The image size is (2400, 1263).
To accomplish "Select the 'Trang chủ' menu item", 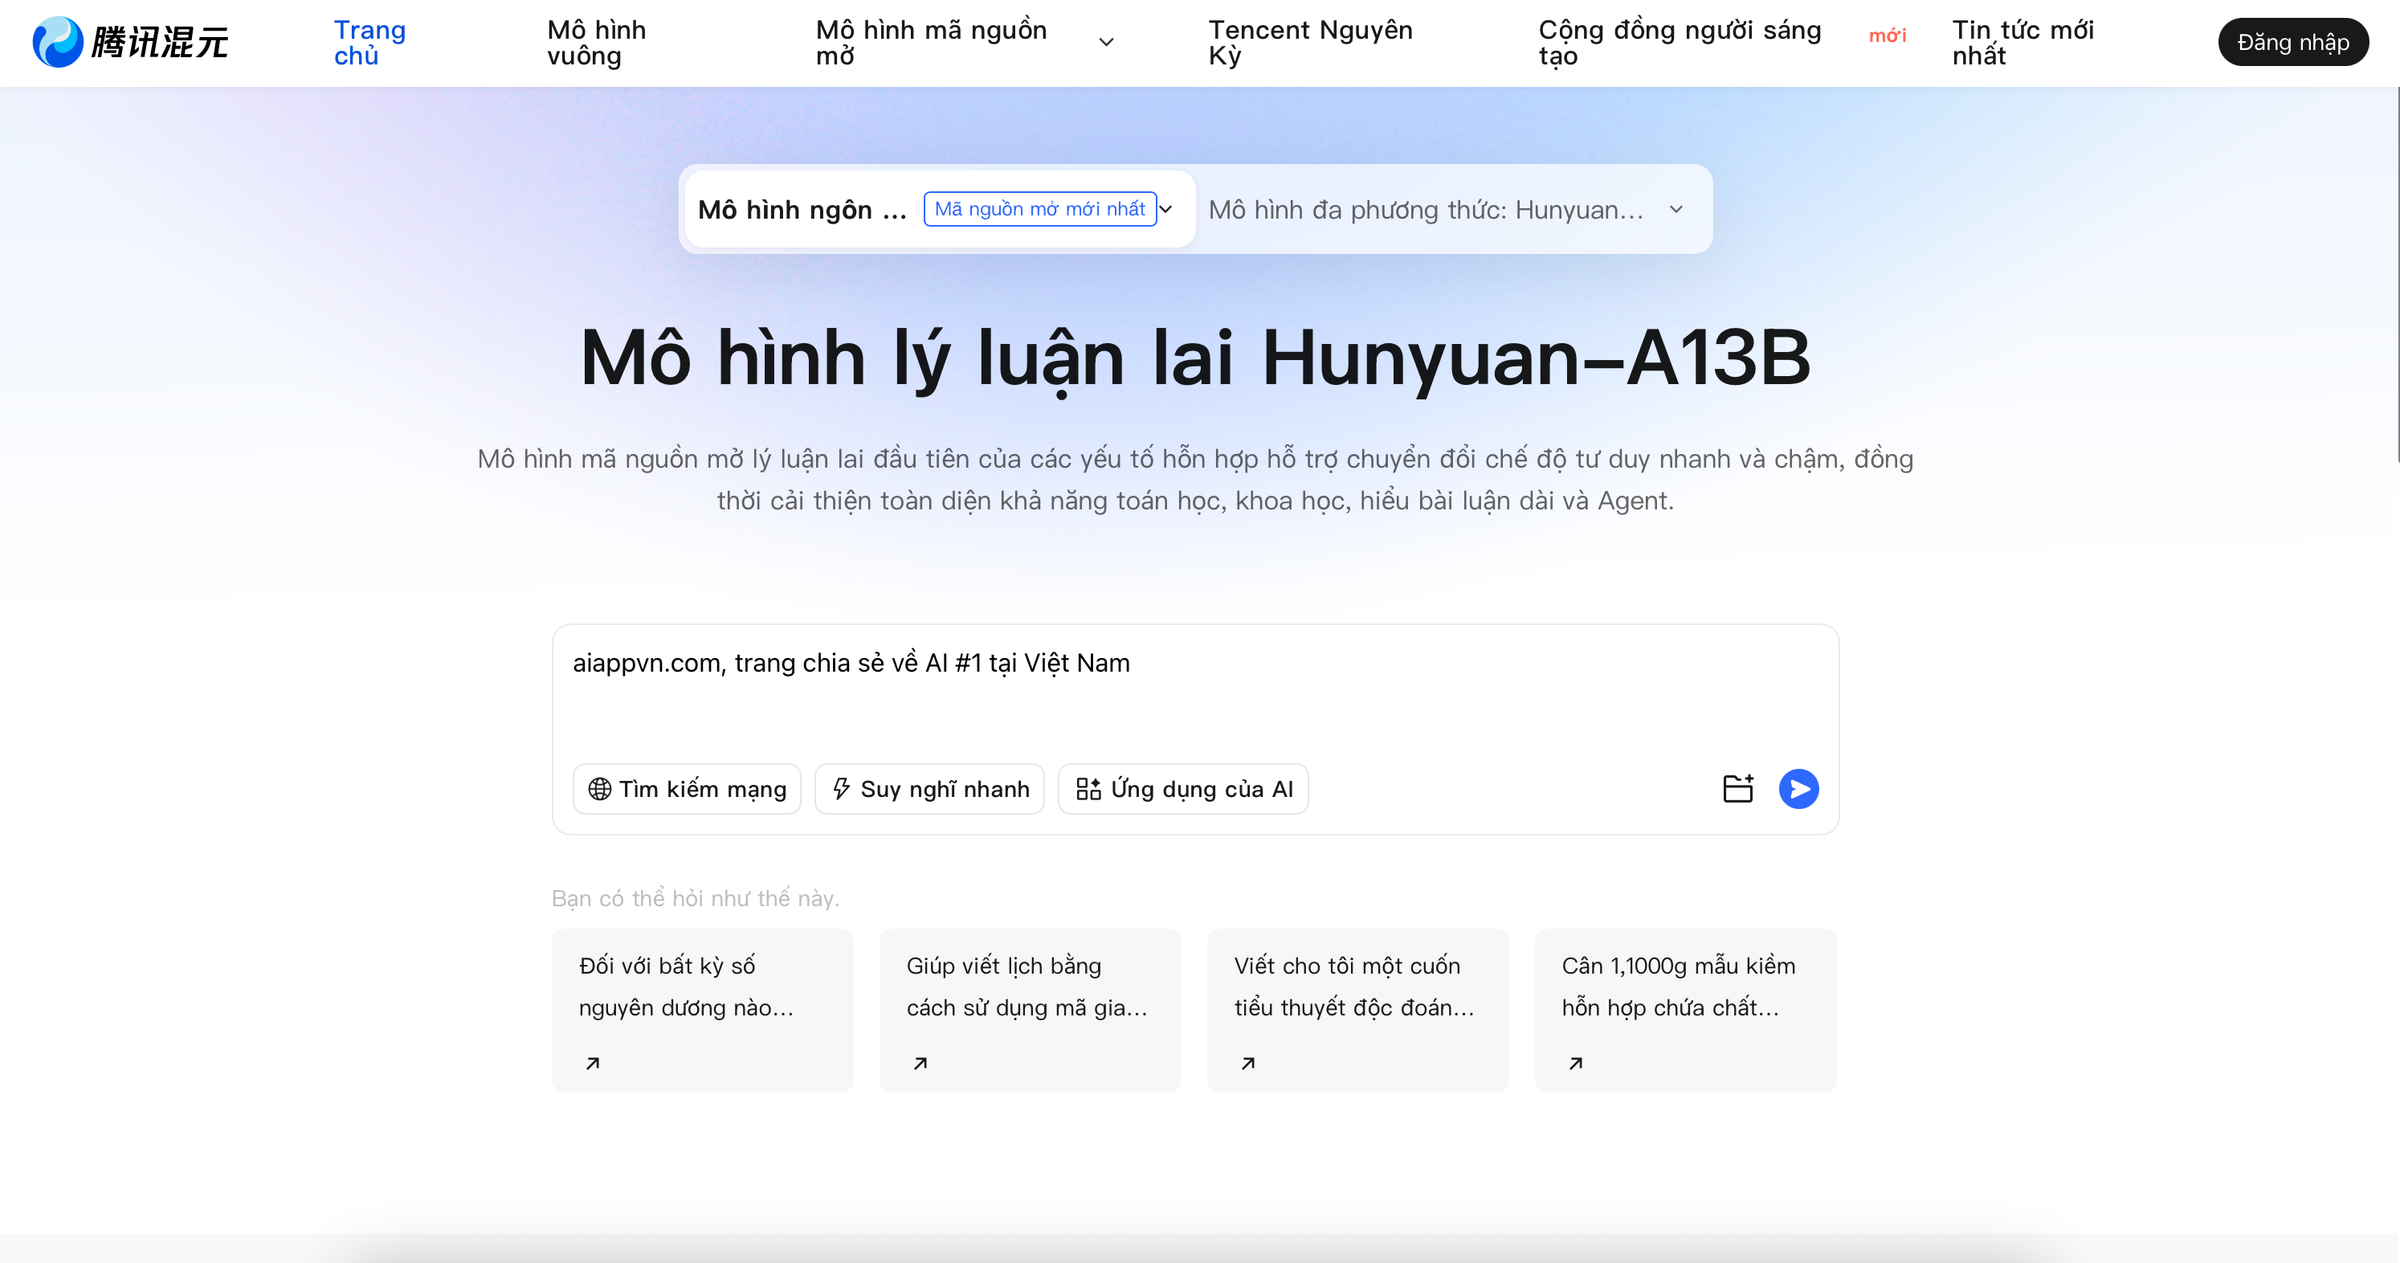I will tap(369, 42).
